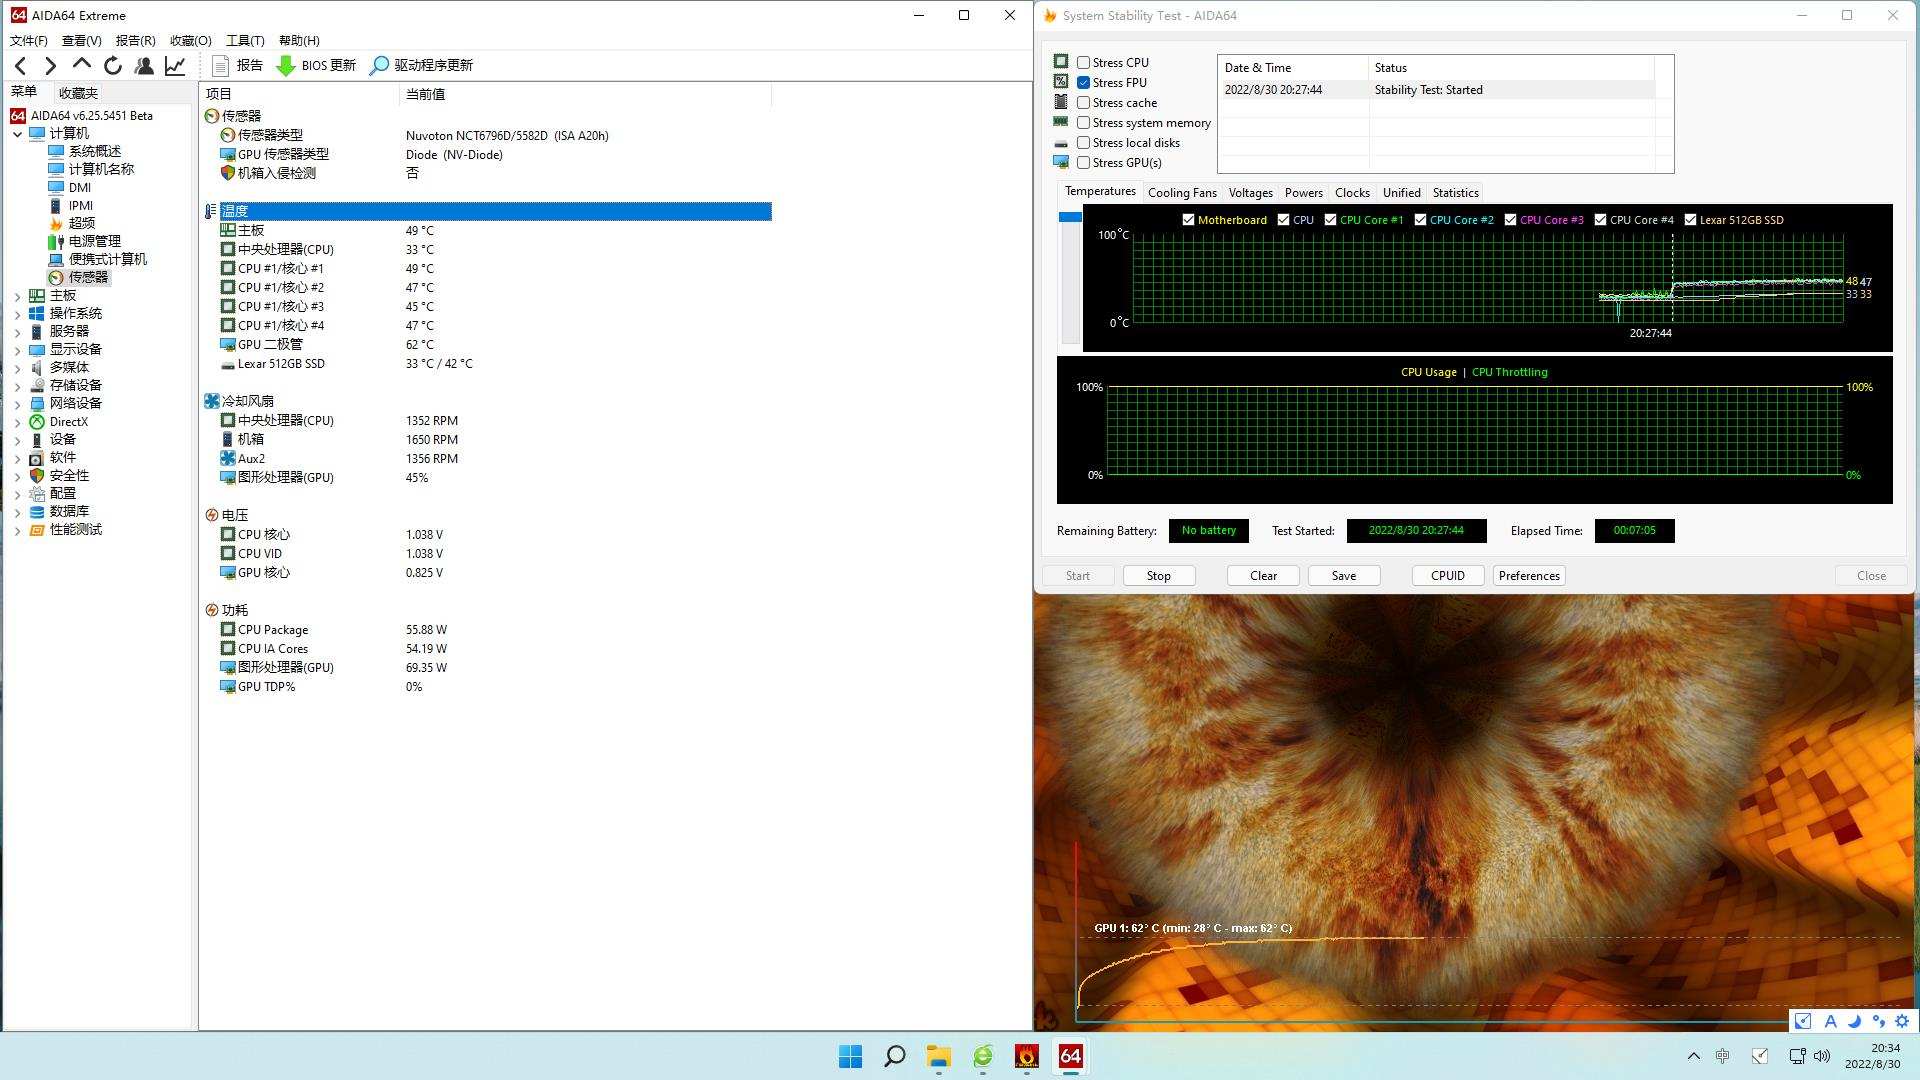Click the Stop button
Image resolution: width=1920 pixels, height=1080 pixels.
pyautogui.click(x=1158, y=576)
